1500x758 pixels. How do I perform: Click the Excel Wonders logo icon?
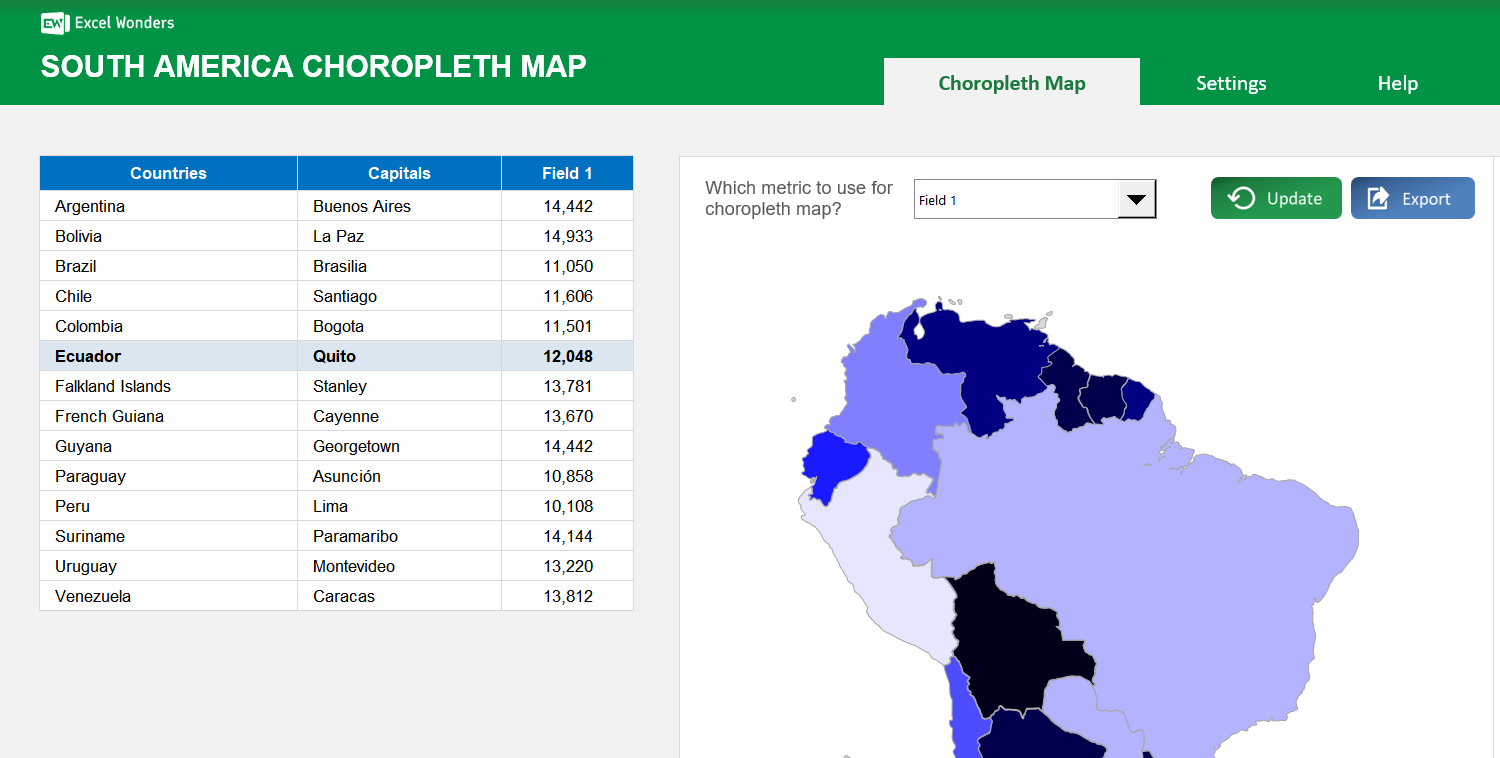coord(53,22)
